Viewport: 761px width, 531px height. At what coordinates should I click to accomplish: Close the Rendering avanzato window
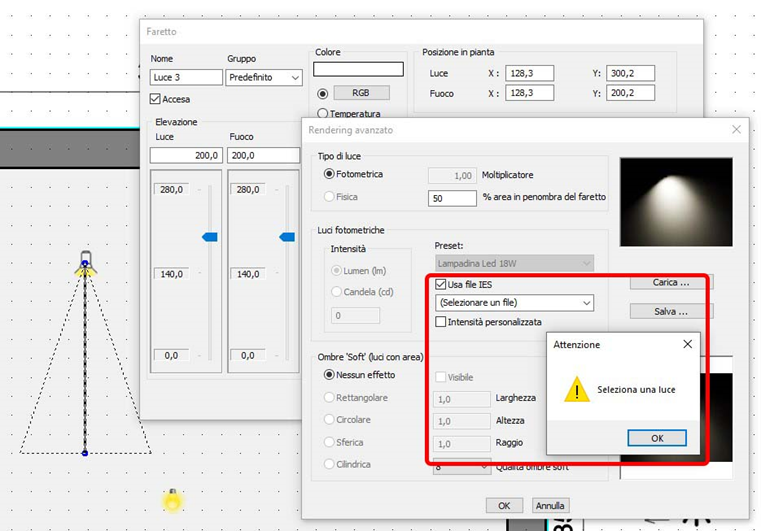[x=736, y=130]
